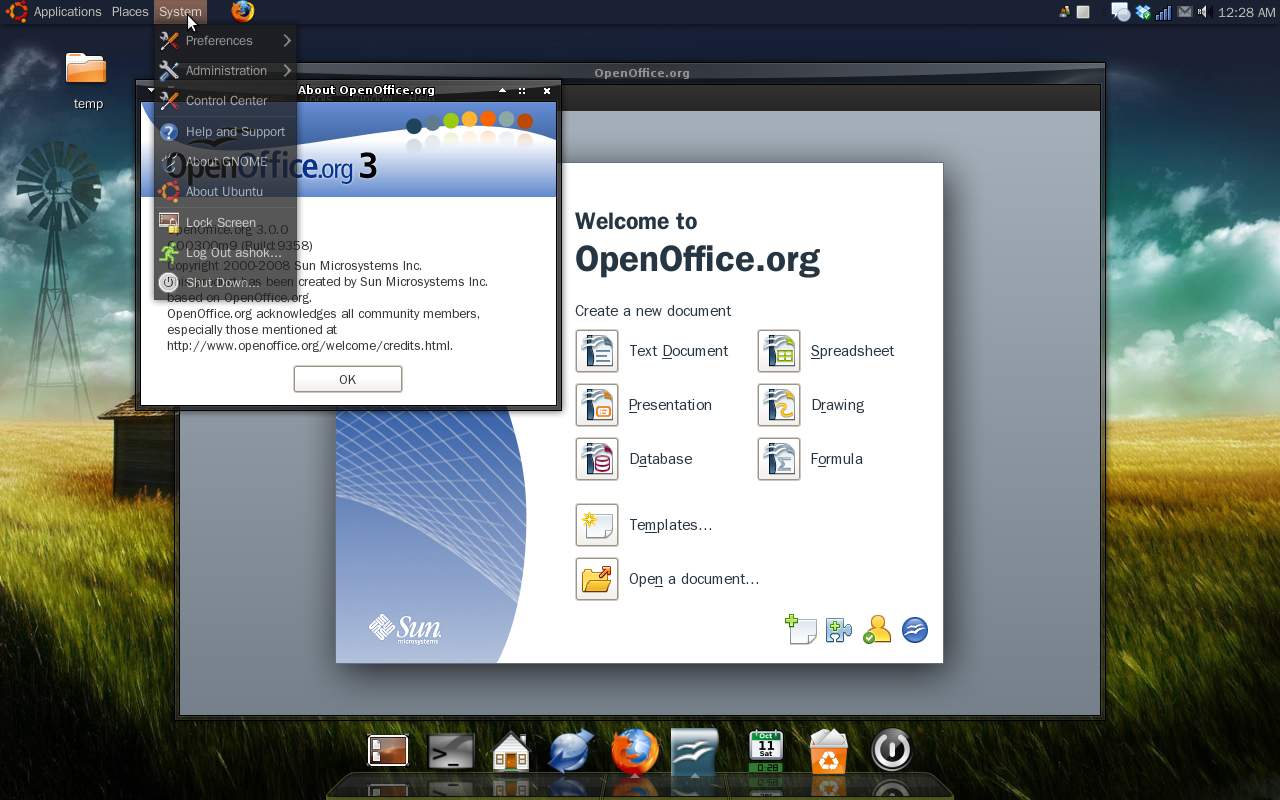Screen dimensions: 1280x800
Task: Click the credits.html URL text
Action: tap(310, 346)
